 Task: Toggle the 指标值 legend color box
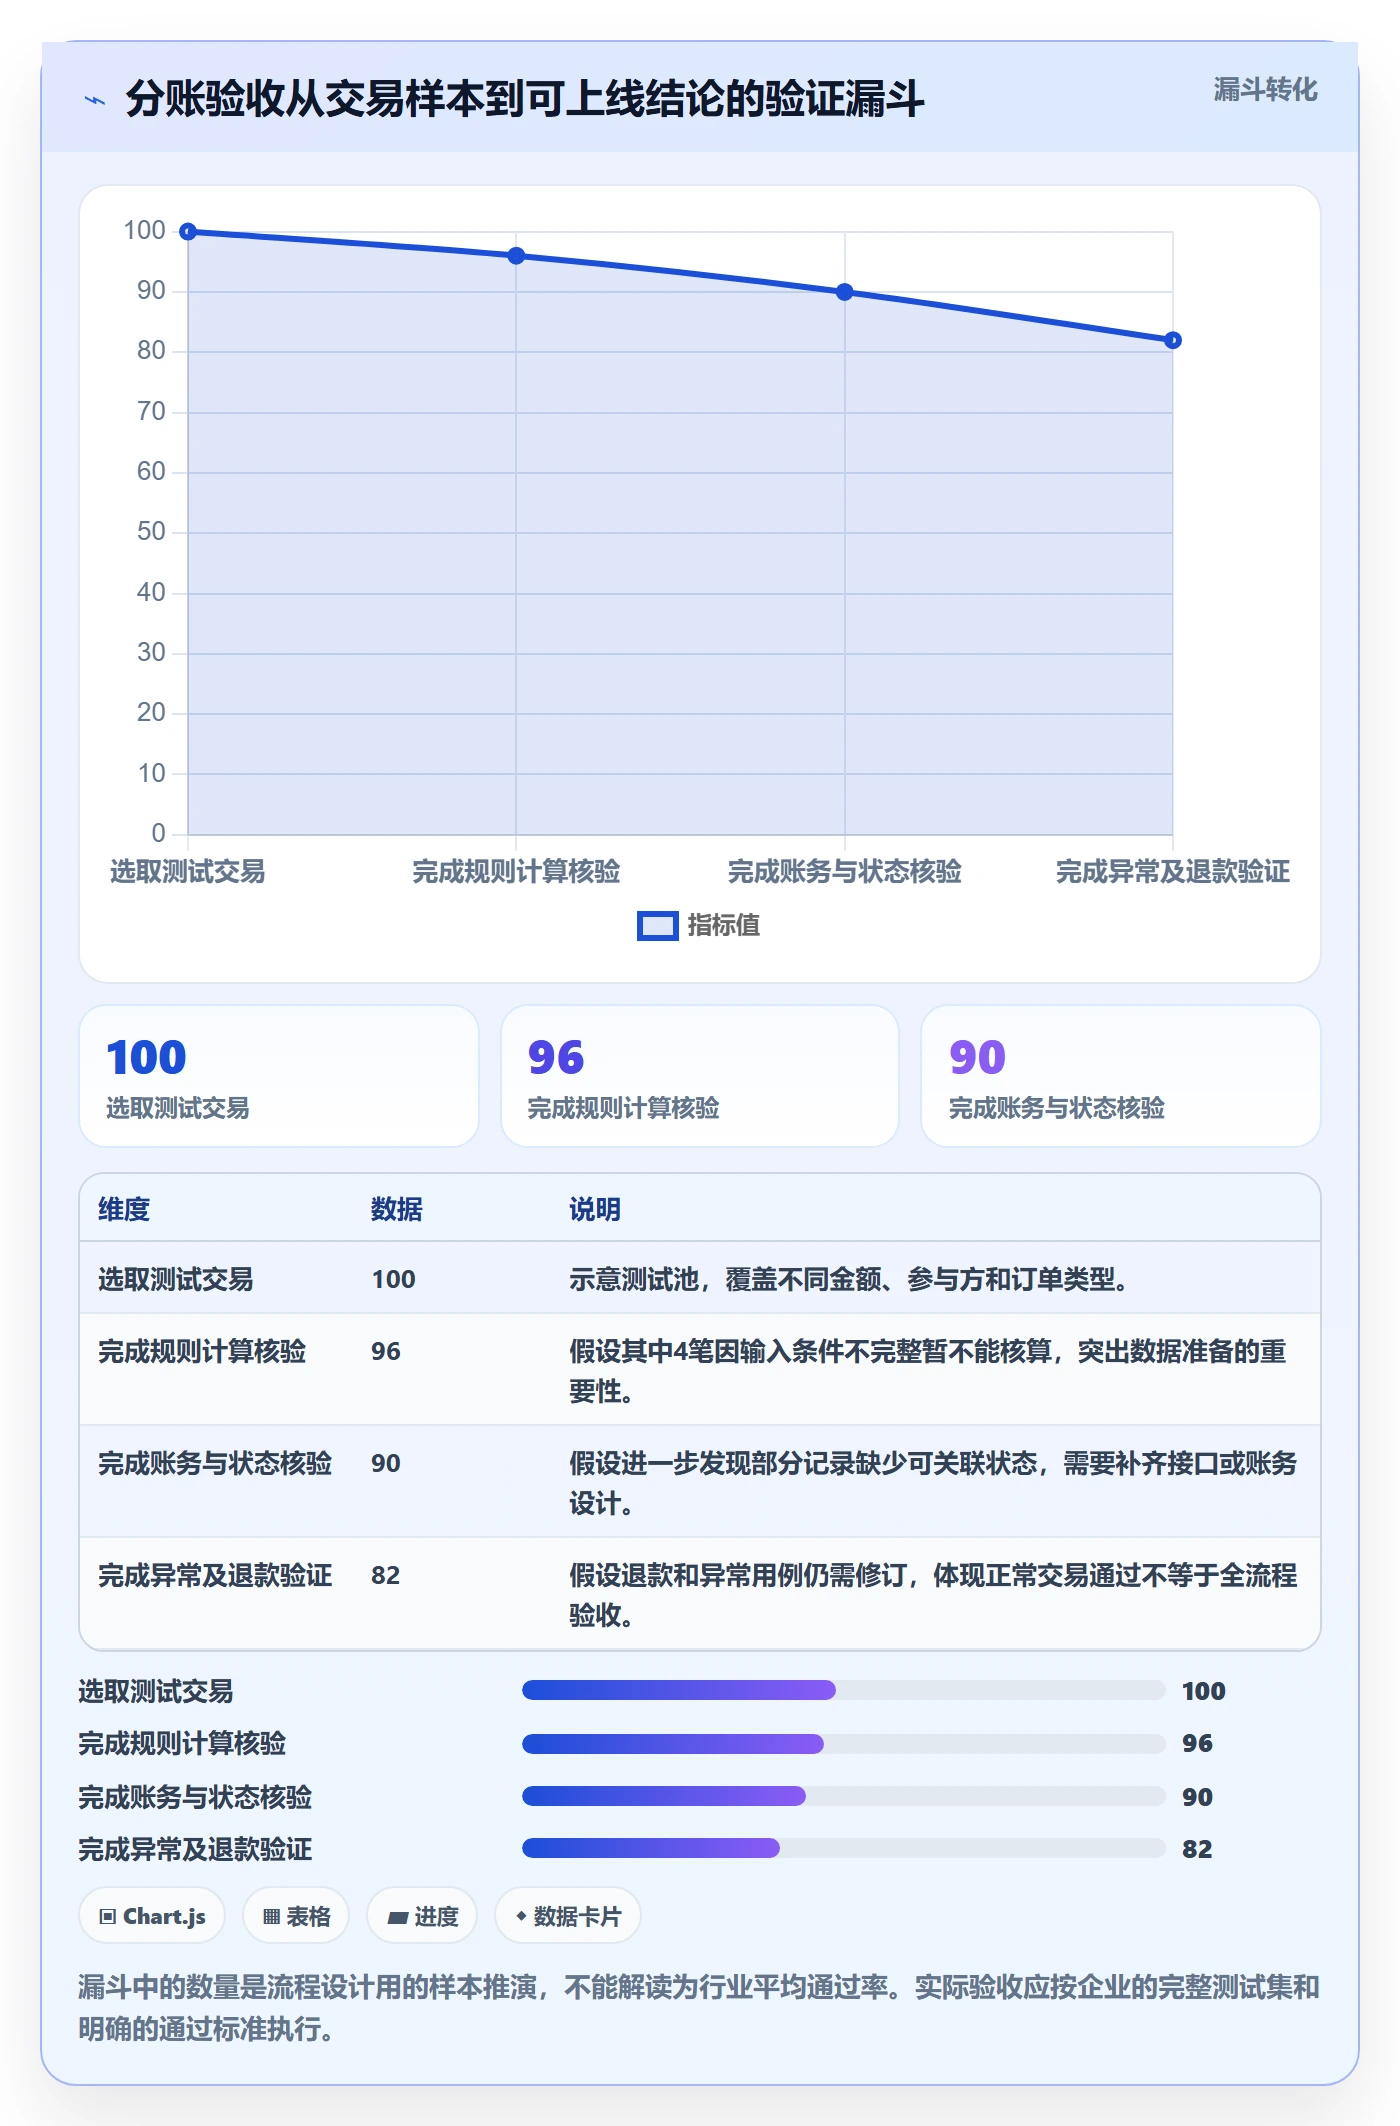coord(658,926)
